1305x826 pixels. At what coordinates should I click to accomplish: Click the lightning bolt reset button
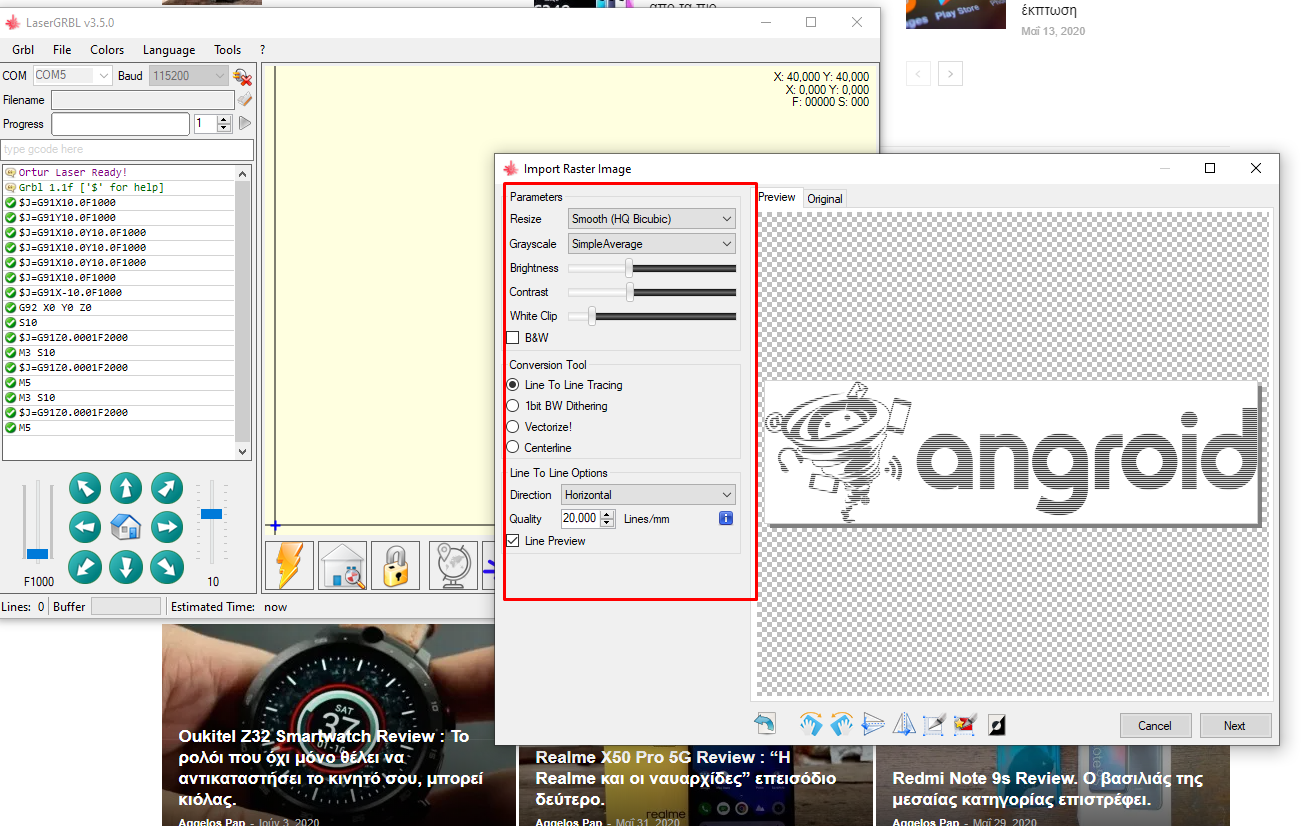[x=290, y=566]
